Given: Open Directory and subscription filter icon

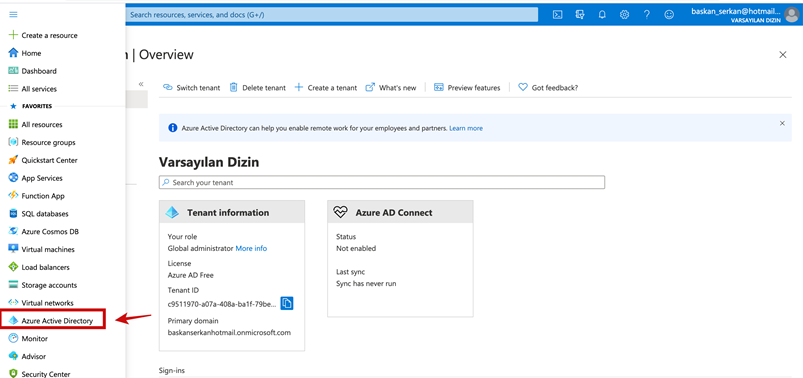Looking at the screenshot, I should coord(580,15).
